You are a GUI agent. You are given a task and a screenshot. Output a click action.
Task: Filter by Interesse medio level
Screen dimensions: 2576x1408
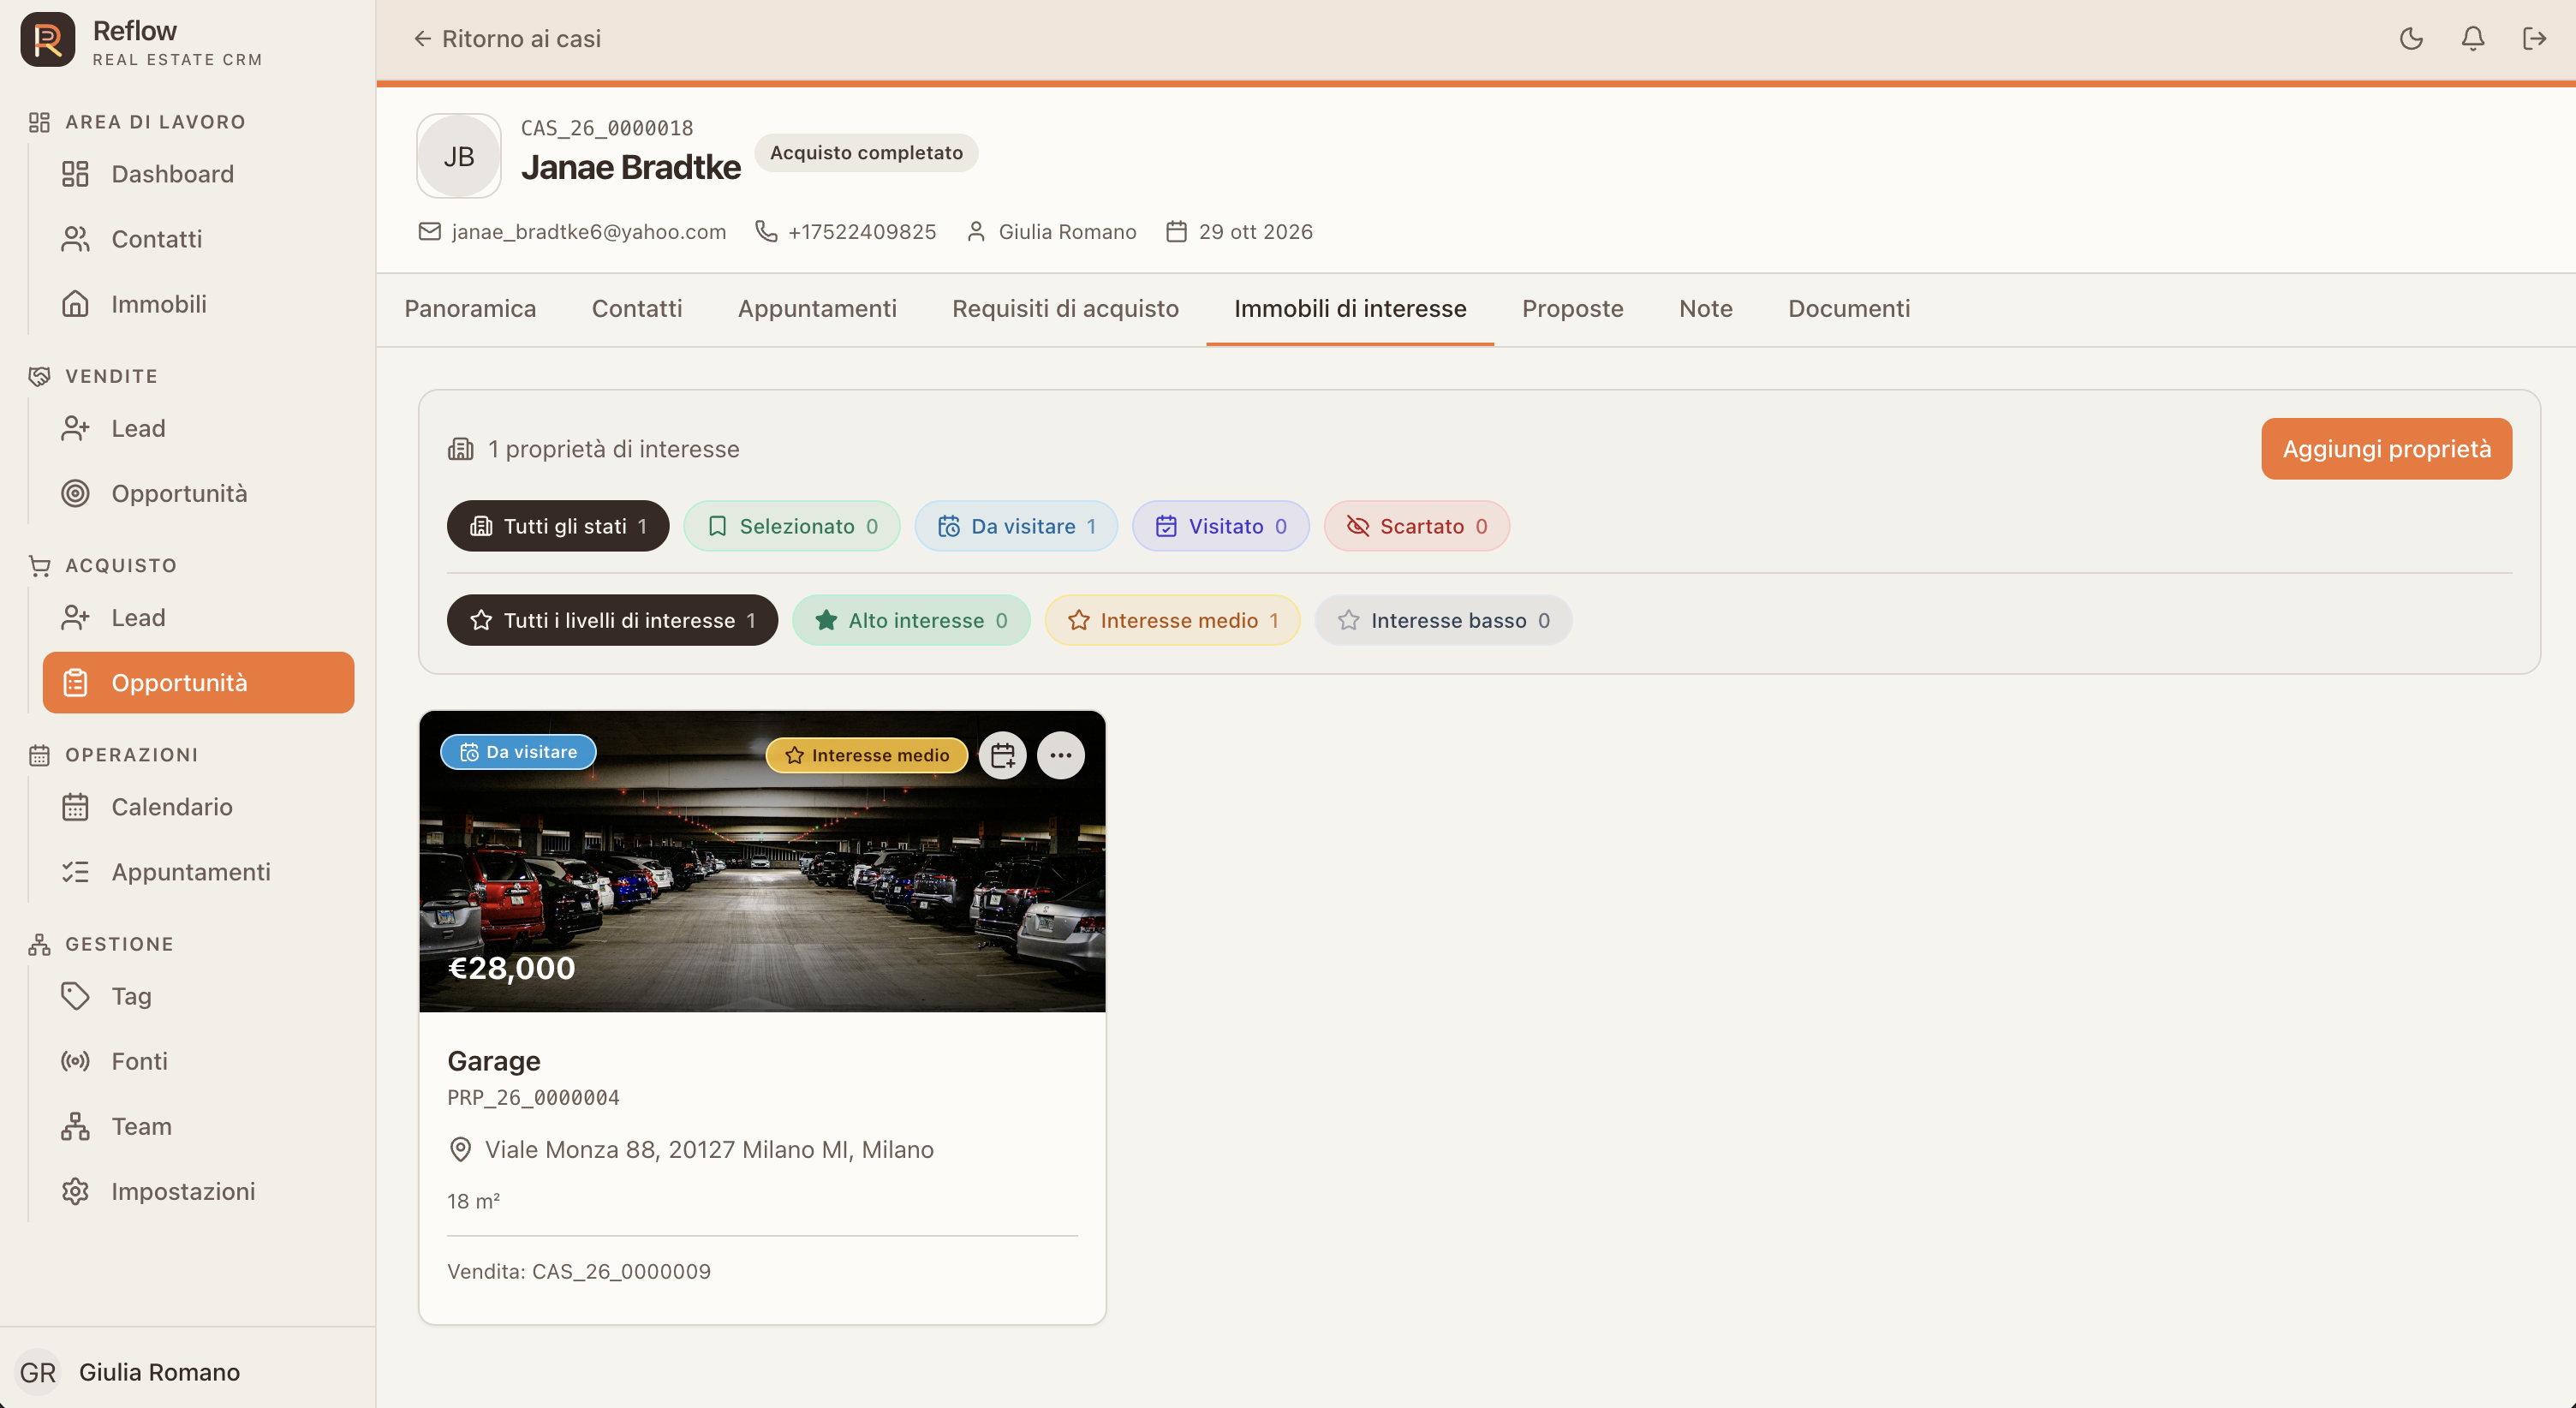(1172, 620)
